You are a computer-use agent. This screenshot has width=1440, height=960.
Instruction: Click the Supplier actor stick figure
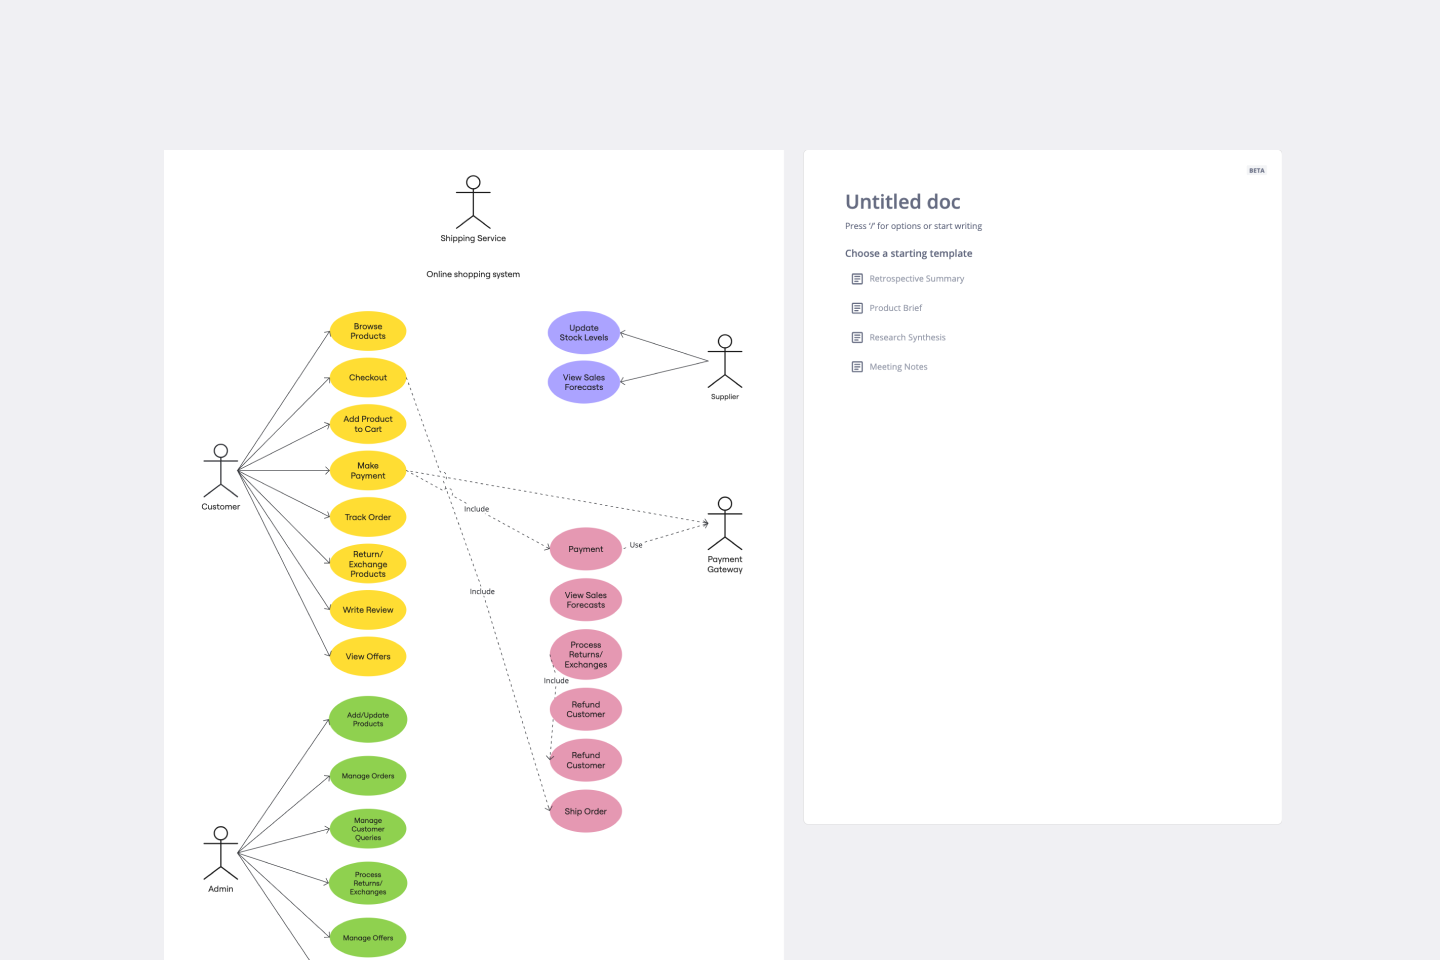[725, 362]
